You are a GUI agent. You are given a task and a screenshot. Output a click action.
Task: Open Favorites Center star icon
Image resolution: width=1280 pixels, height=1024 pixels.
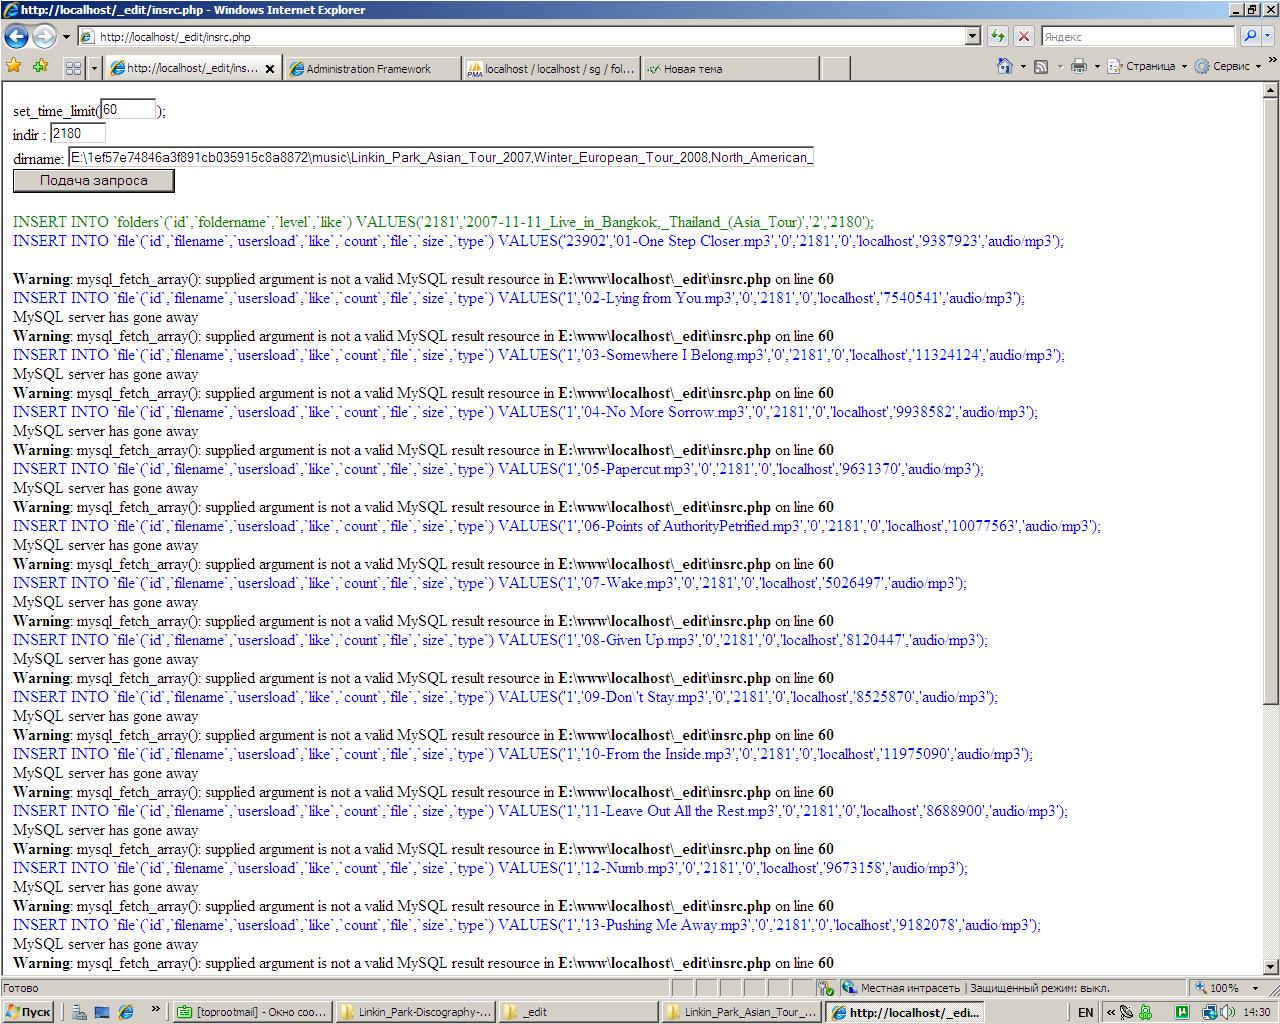click(x=14, y=66)
